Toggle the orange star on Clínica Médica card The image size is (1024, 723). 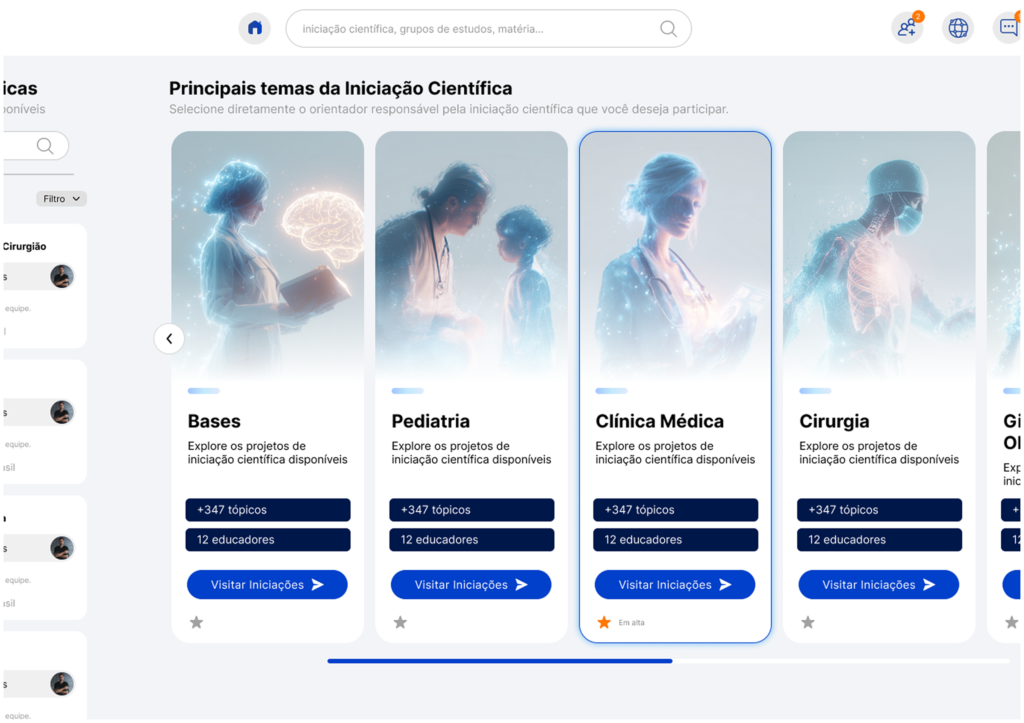coord(604,622)
